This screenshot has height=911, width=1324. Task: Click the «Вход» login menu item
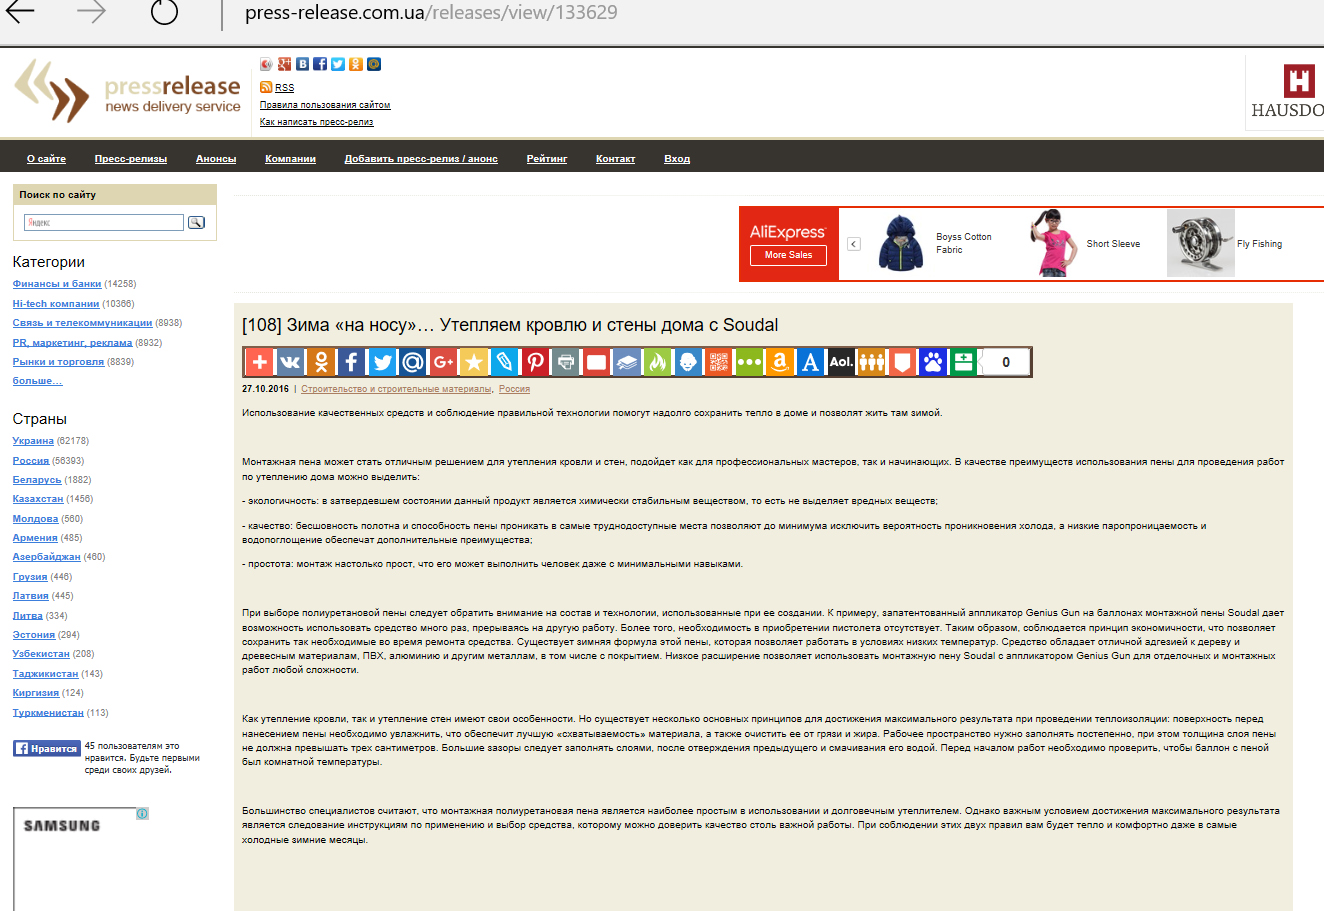677,159
